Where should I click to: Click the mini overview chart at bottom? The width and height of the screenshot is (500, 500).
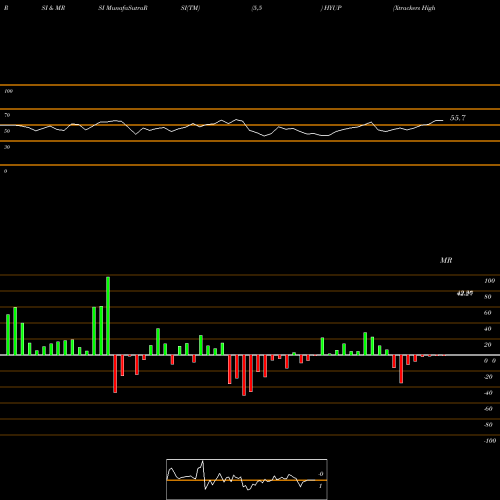247,479
